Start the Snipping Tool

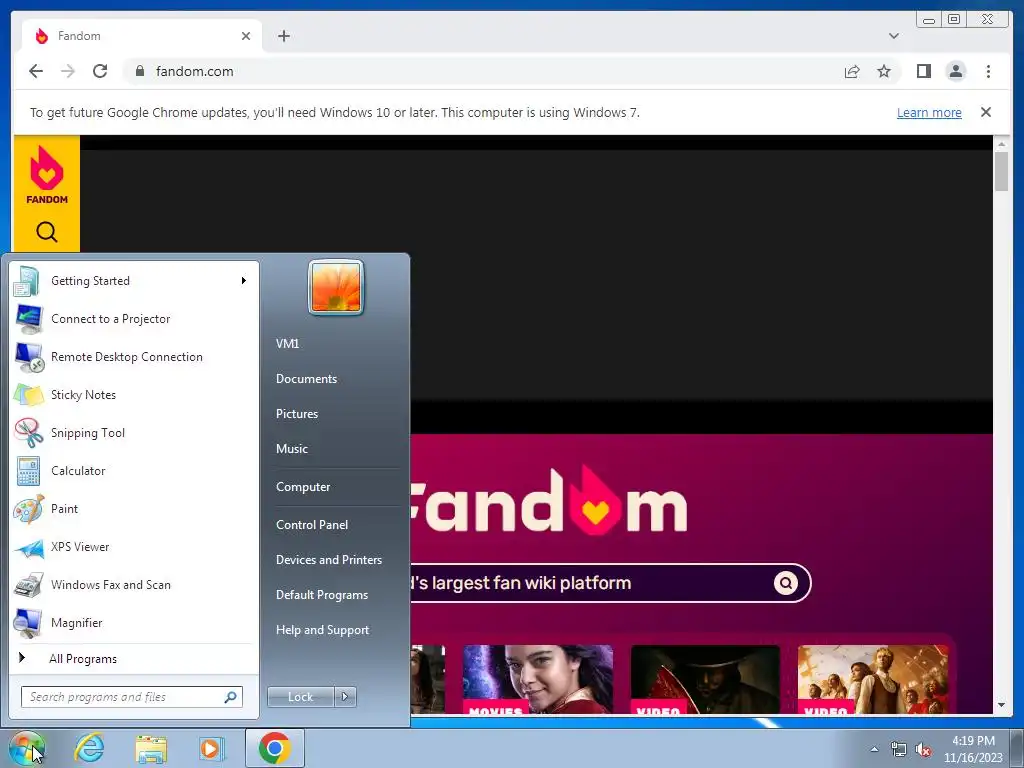click(x=134, y=432)
